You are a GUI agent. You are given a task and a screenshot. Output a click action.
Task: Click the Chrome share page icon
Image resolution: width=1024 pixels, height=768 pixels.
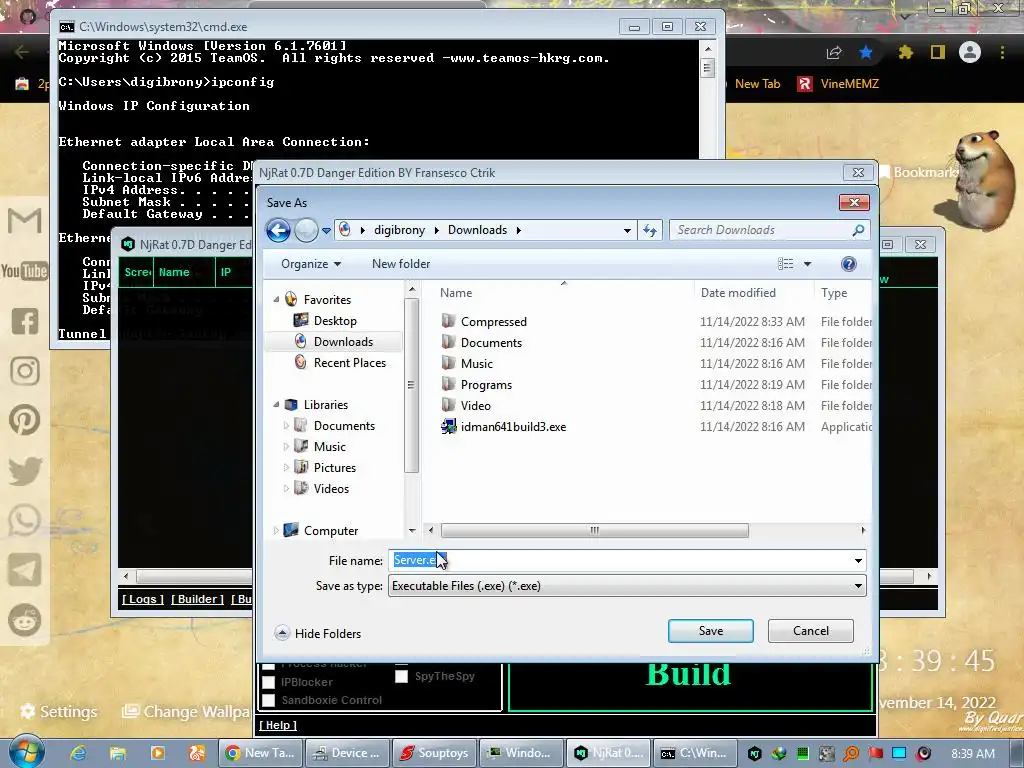coord(834,52)
